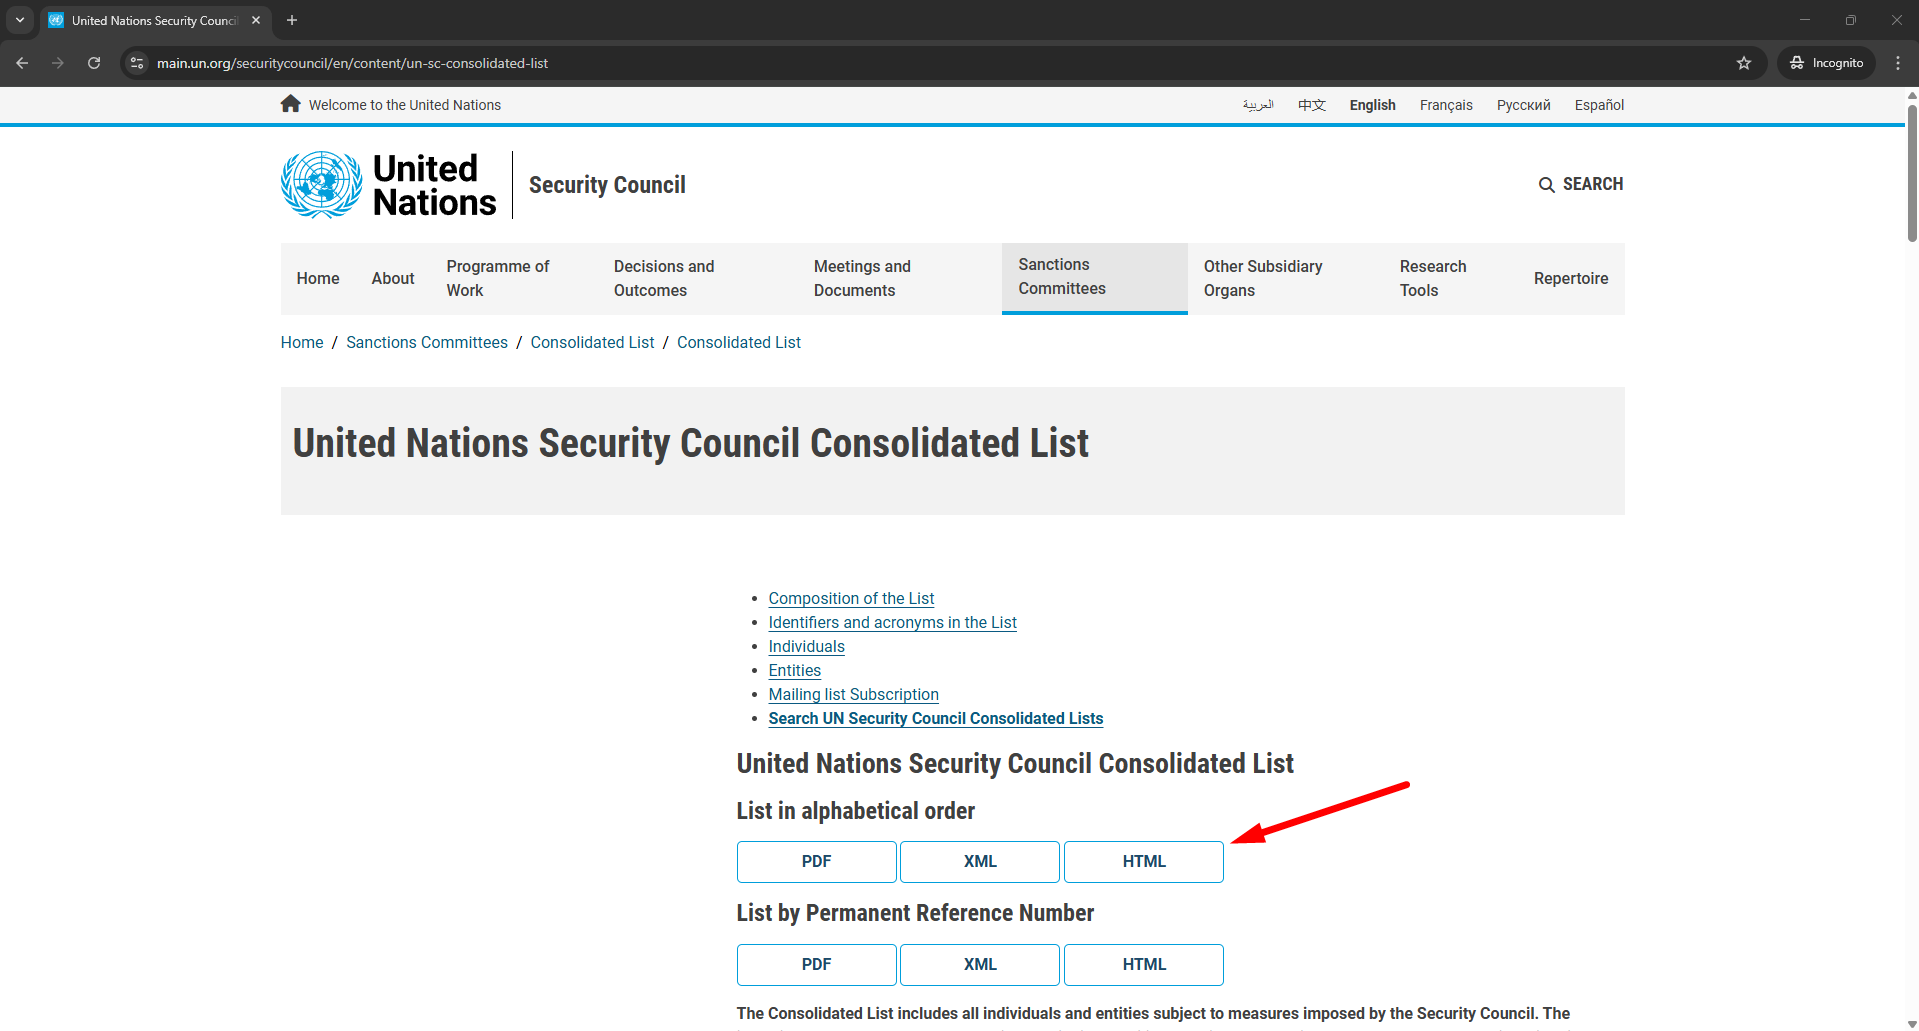This screenshot has height=1031, width=1919.
Task: Close the United Nations Security Council tab
Action: click(256, 20)
